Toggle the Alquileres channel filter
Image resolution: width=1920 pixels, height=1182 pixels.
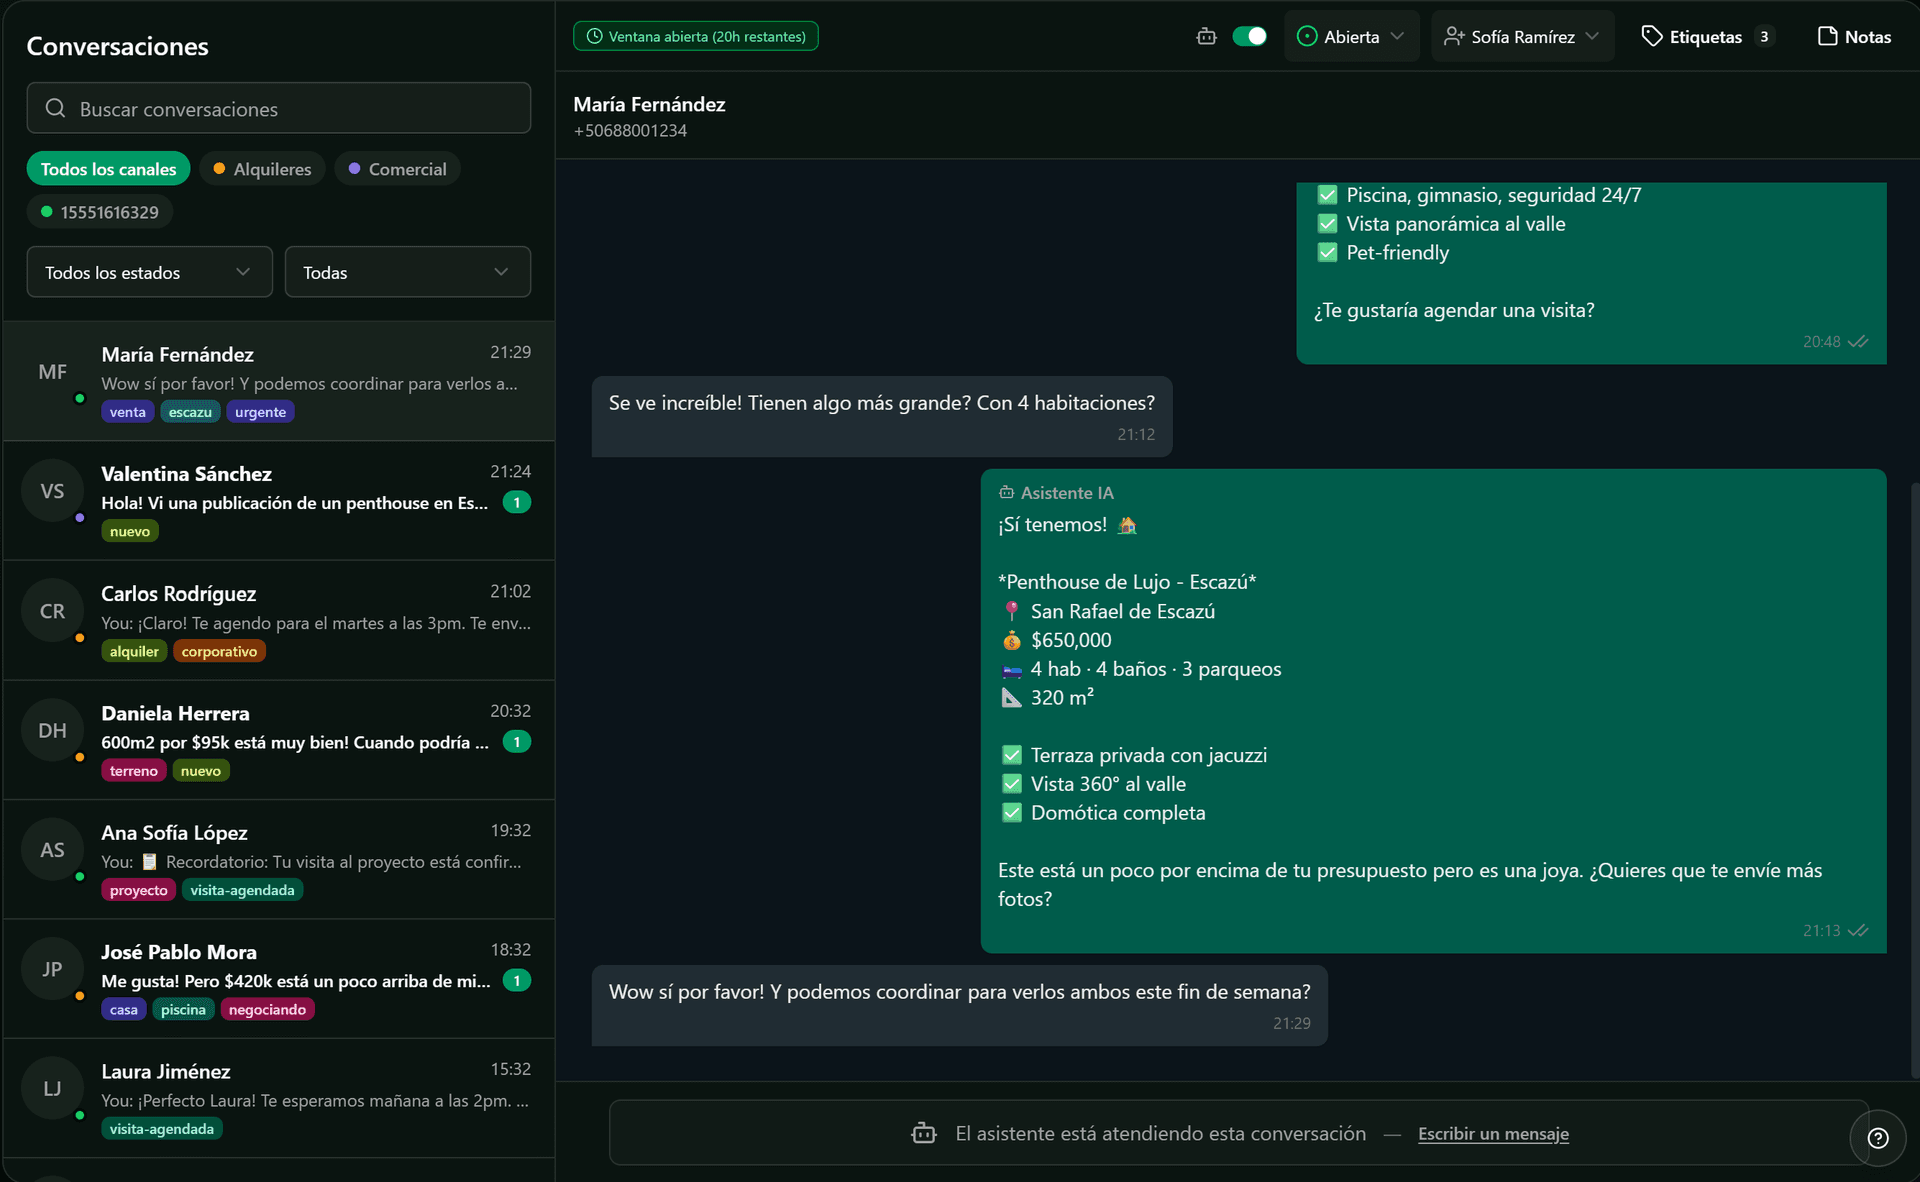[262, 168]
